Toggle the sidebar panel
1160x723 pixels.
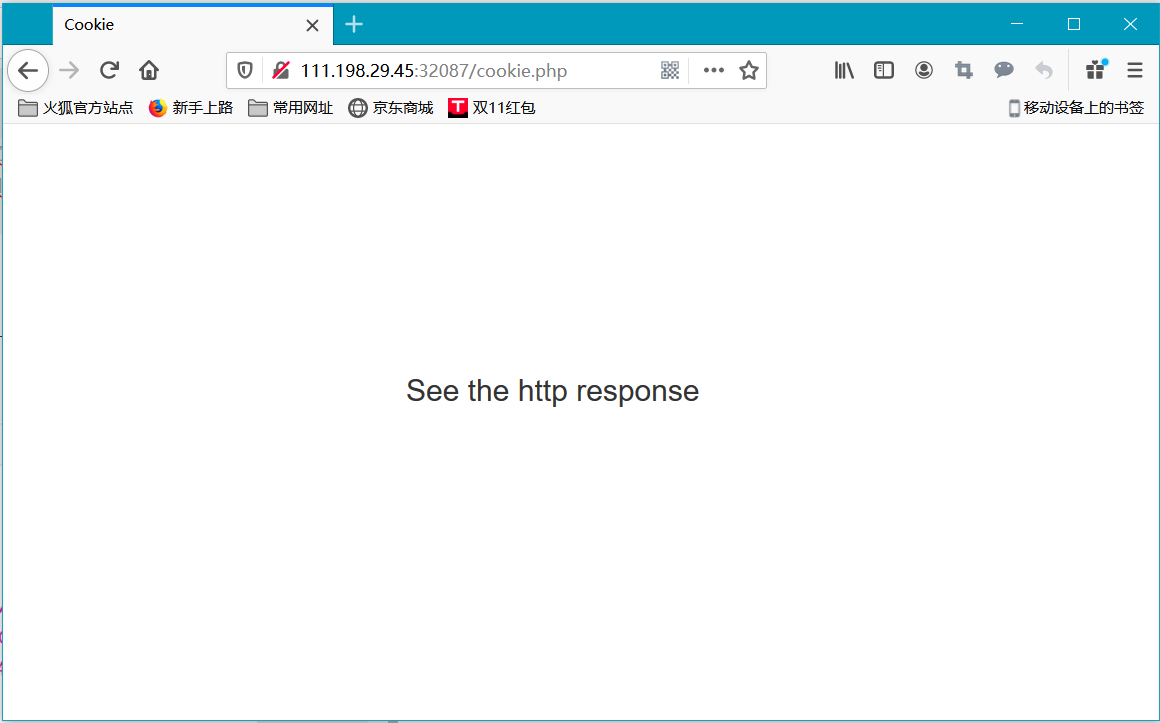click(884, 70)
